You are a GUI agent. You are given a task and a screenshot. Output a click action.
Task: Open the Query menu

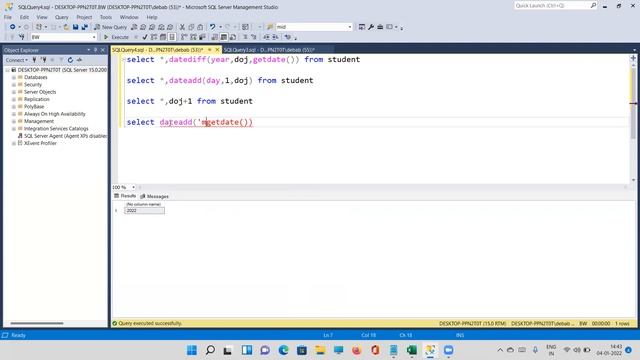pos(62,17)
